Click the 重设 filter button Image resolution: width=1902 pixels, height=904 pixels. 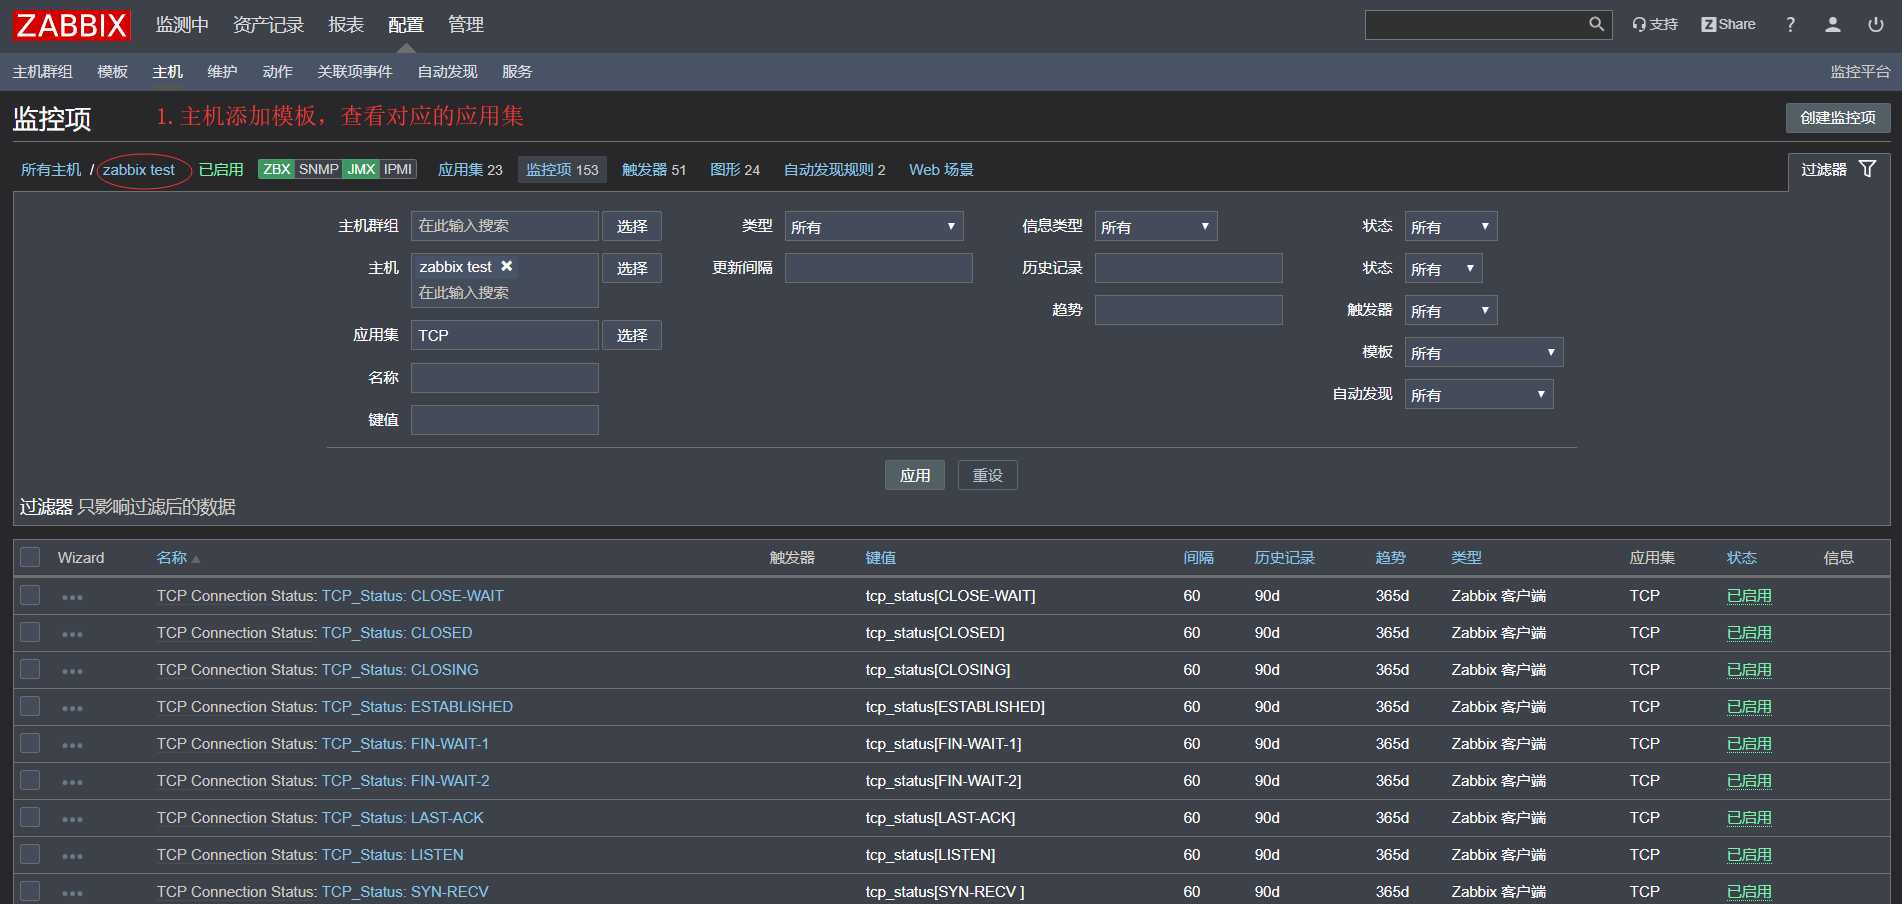(x=988, y=475)
